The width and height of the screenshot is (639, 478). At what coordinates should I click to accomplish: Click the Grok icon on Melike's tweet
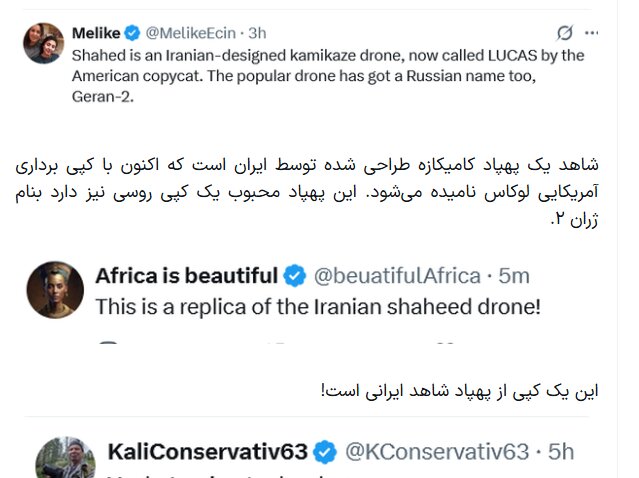563,32
